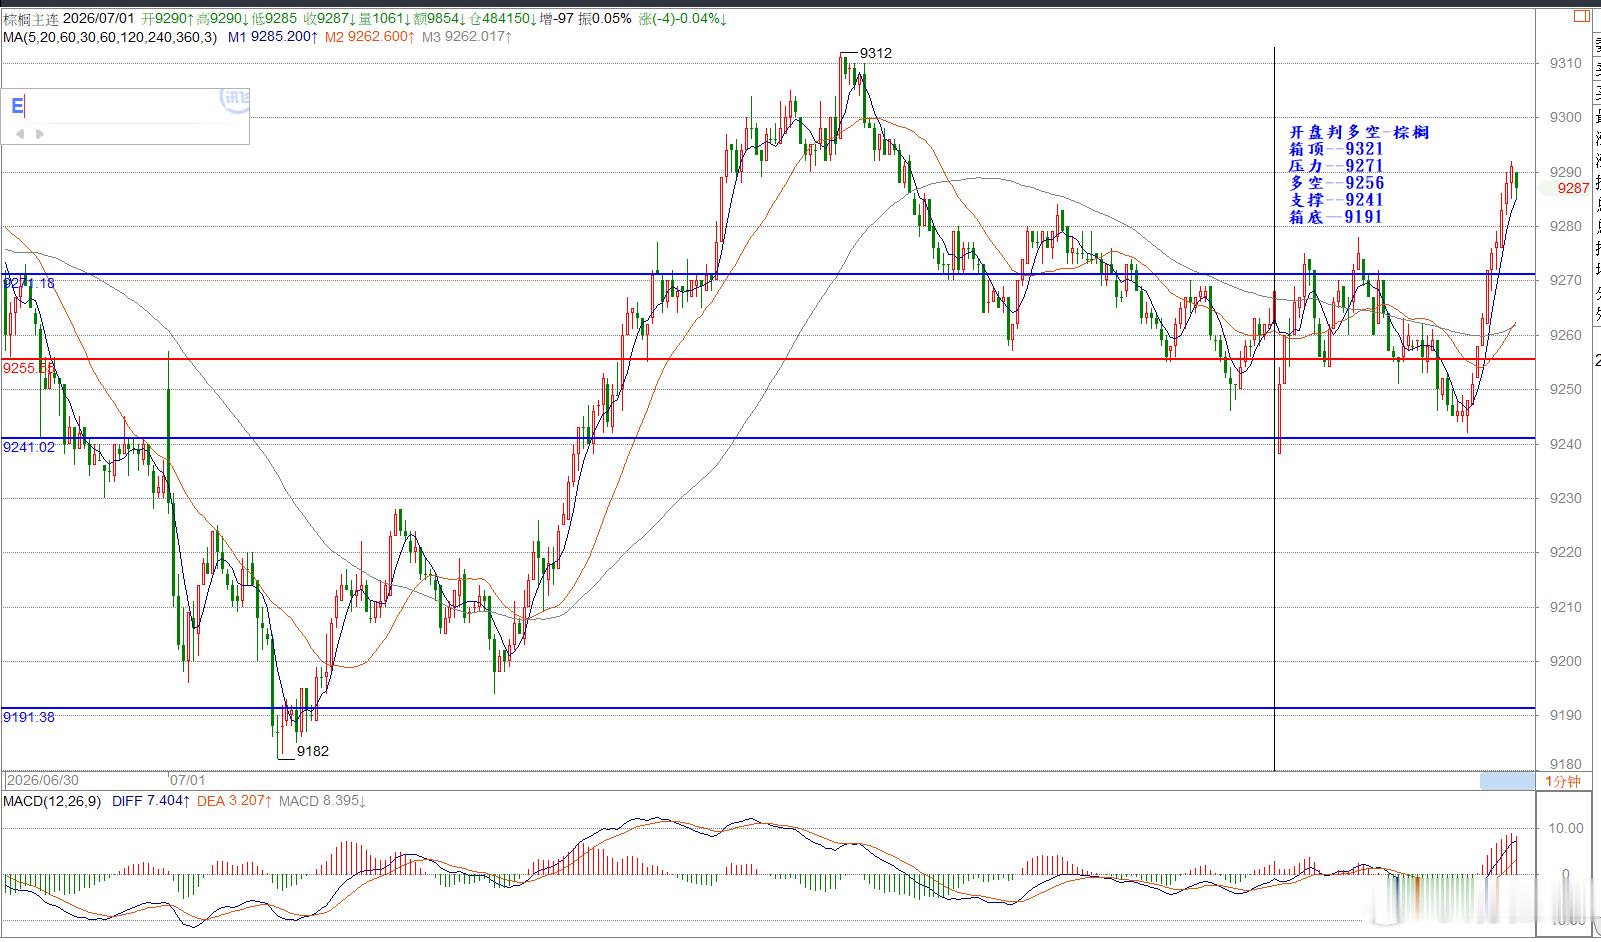Click the 9191.38 line label
The height and width of the screenshot is (942, 1601).
coord(29,717)
